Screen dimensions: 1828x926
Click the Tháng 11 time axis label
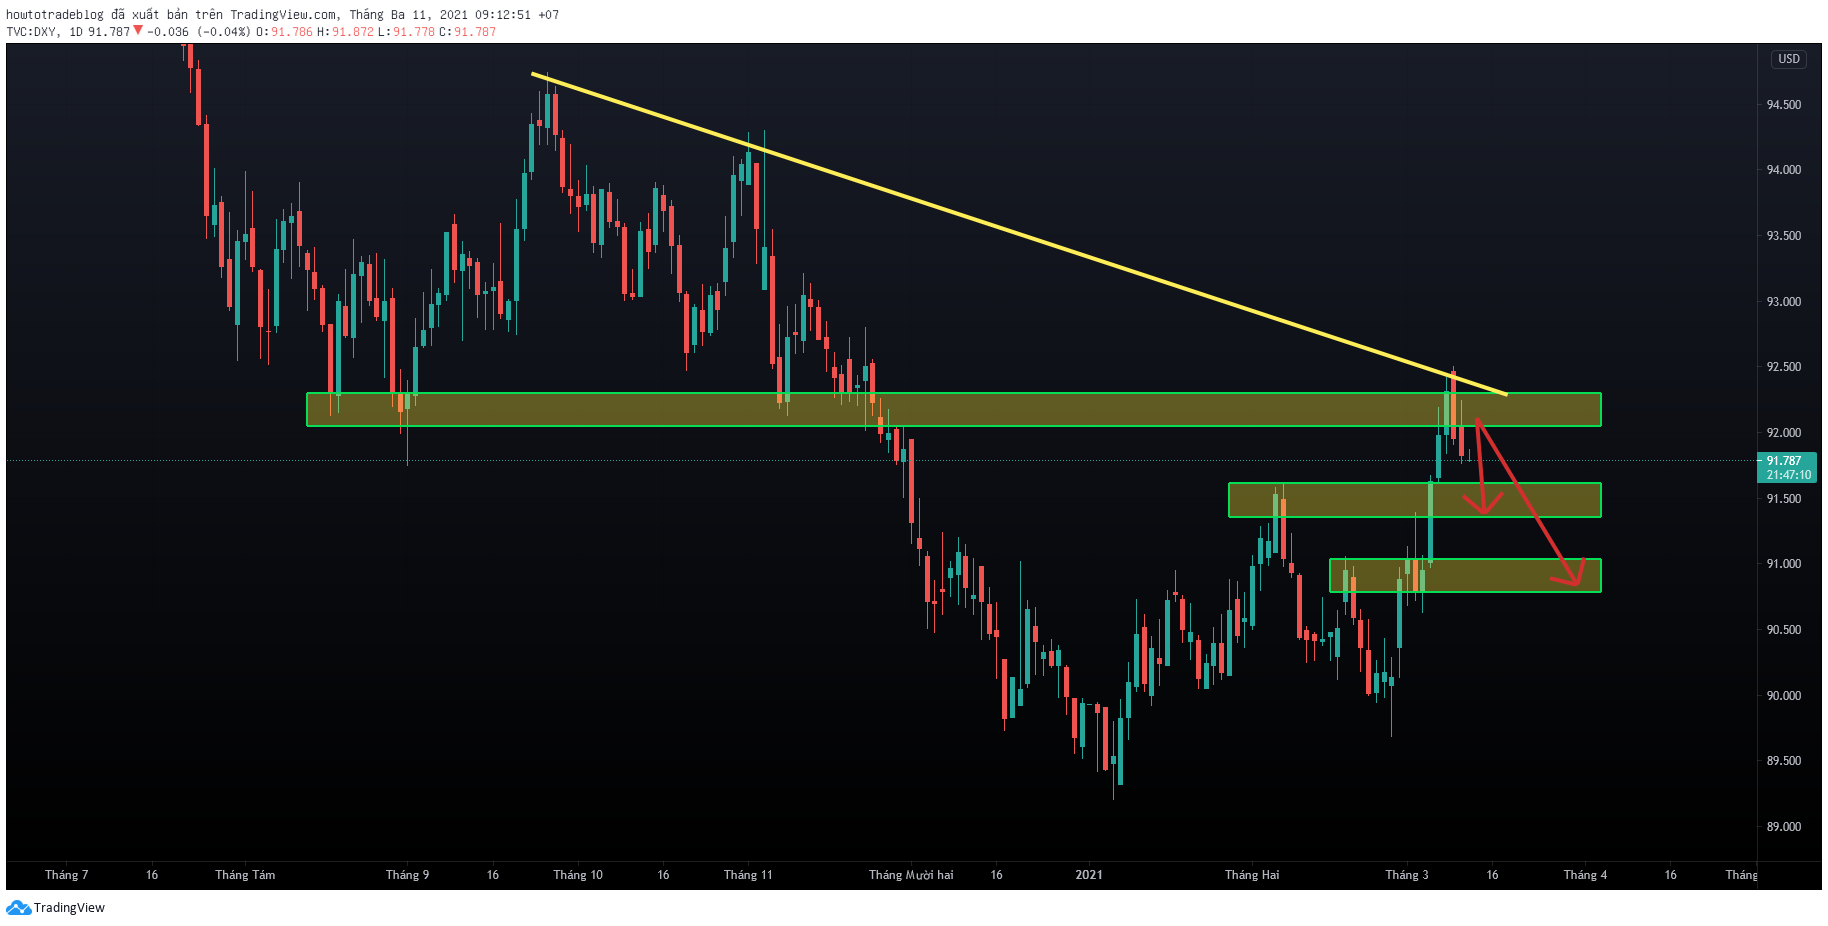[x=748, y=875]
